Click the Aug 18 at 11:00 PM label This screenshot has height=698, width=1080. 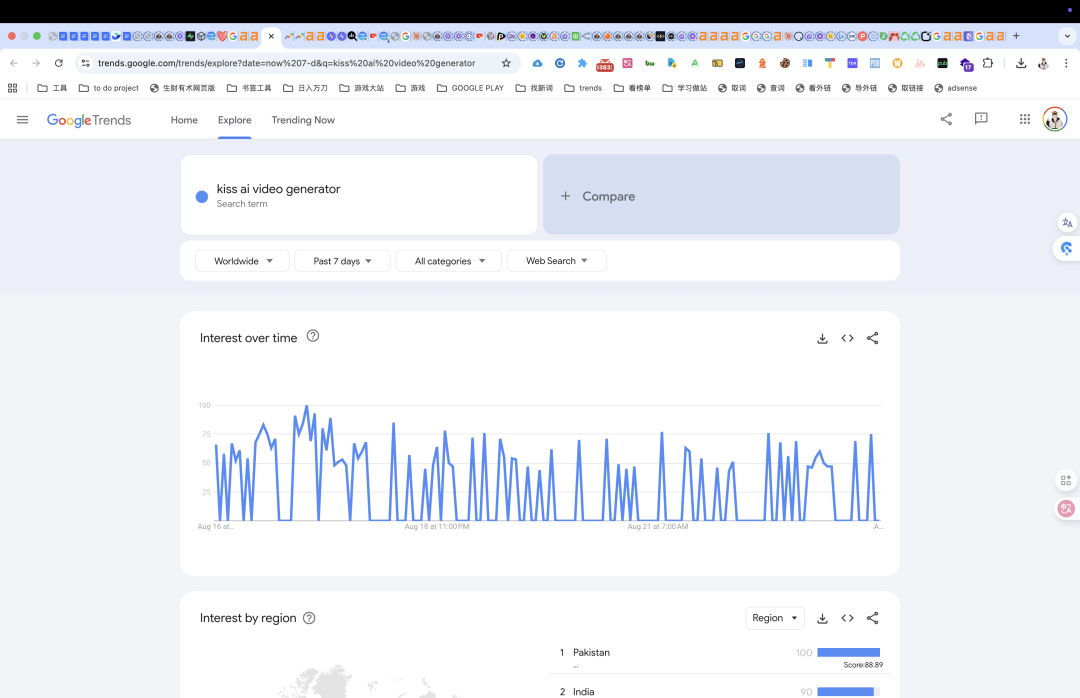[437, 526]
